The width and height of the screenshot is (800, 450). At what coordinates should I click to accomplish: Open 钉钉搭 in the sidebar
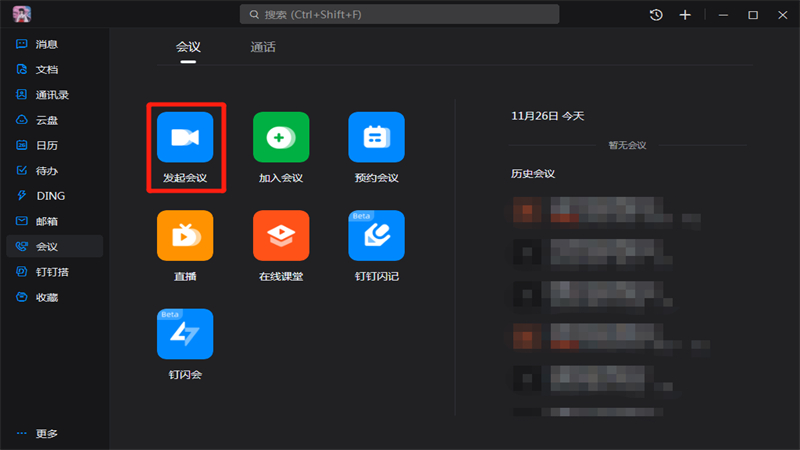pos(55,272)
